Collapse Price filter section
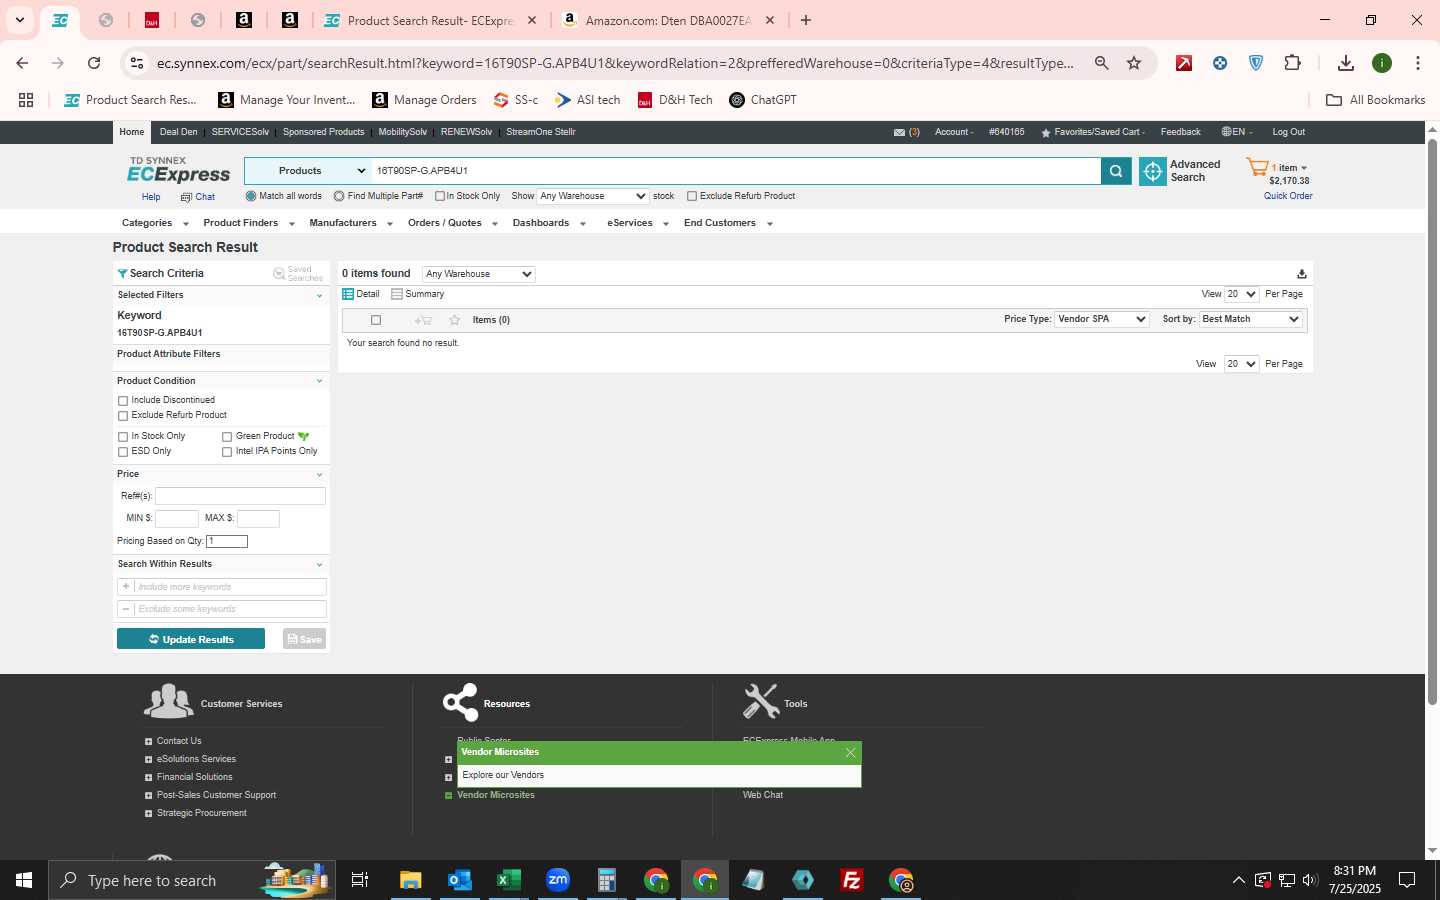This screenshot has height=900, width=1440. point(319,475)
